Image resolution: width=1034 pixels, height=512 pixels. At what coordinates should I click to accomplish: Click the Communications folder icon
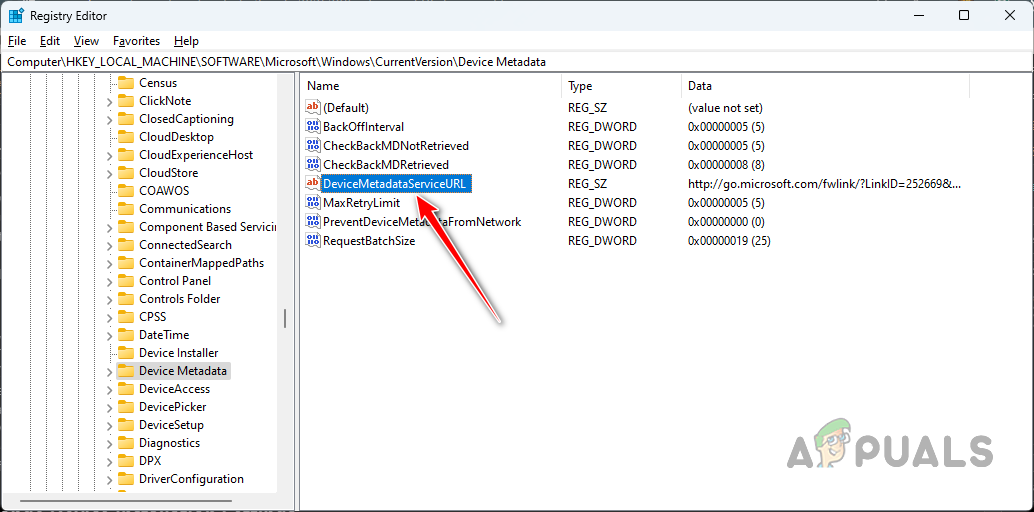pyautogui.click(x=126, y=208)
